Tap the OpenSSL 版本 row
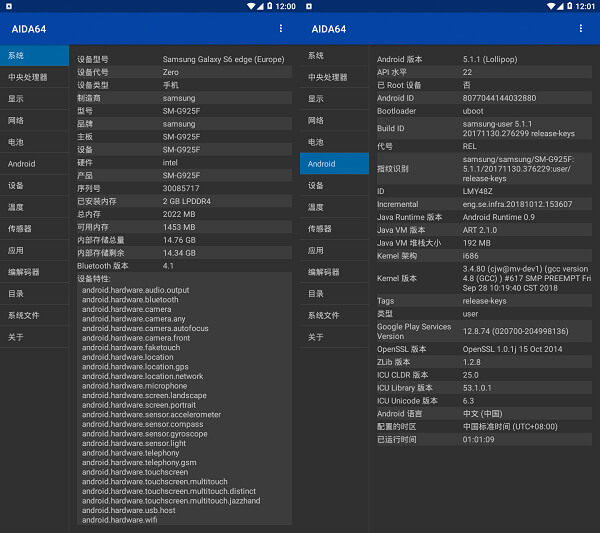 point(484,349)
